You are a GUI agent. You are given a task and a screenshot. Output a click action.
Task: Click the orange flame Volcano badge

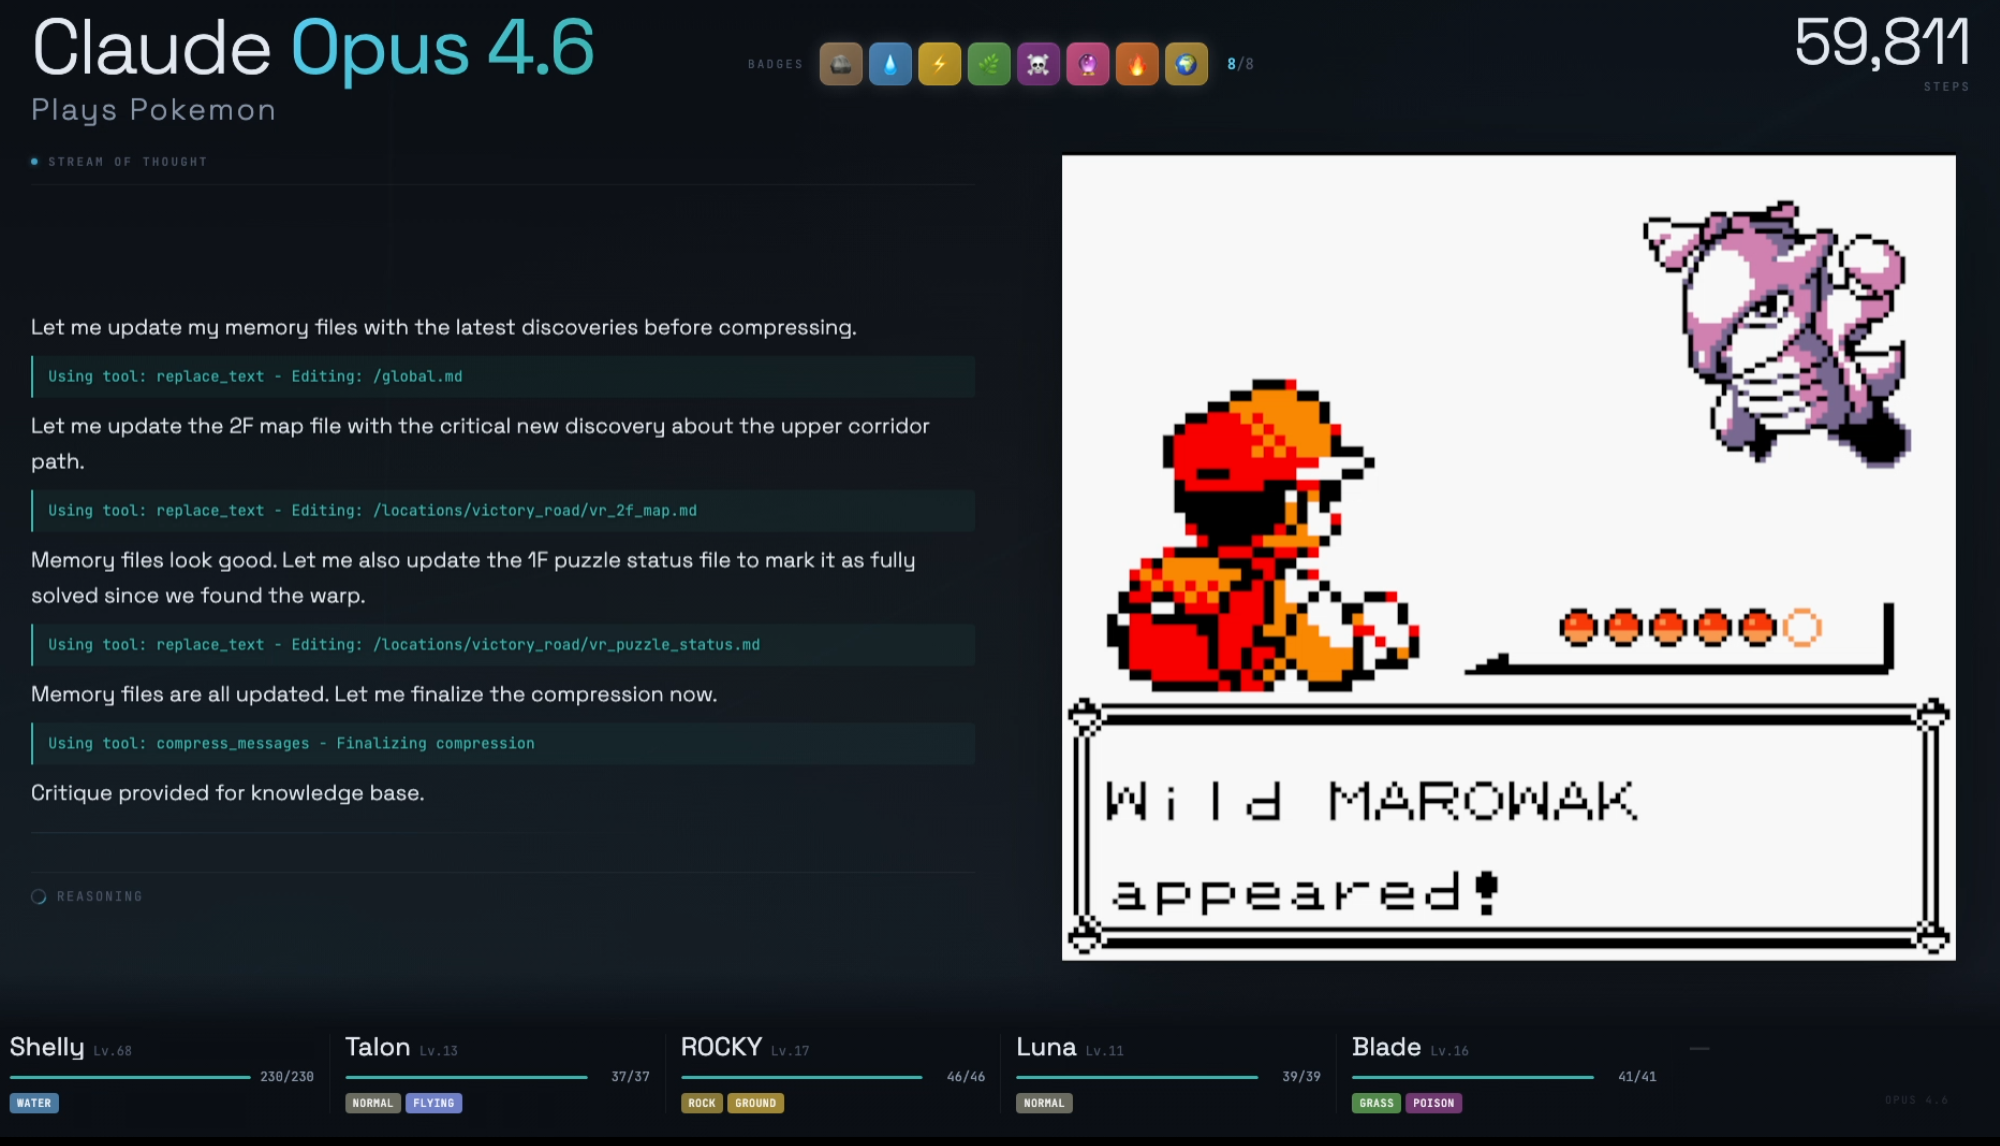point(1137,65)
